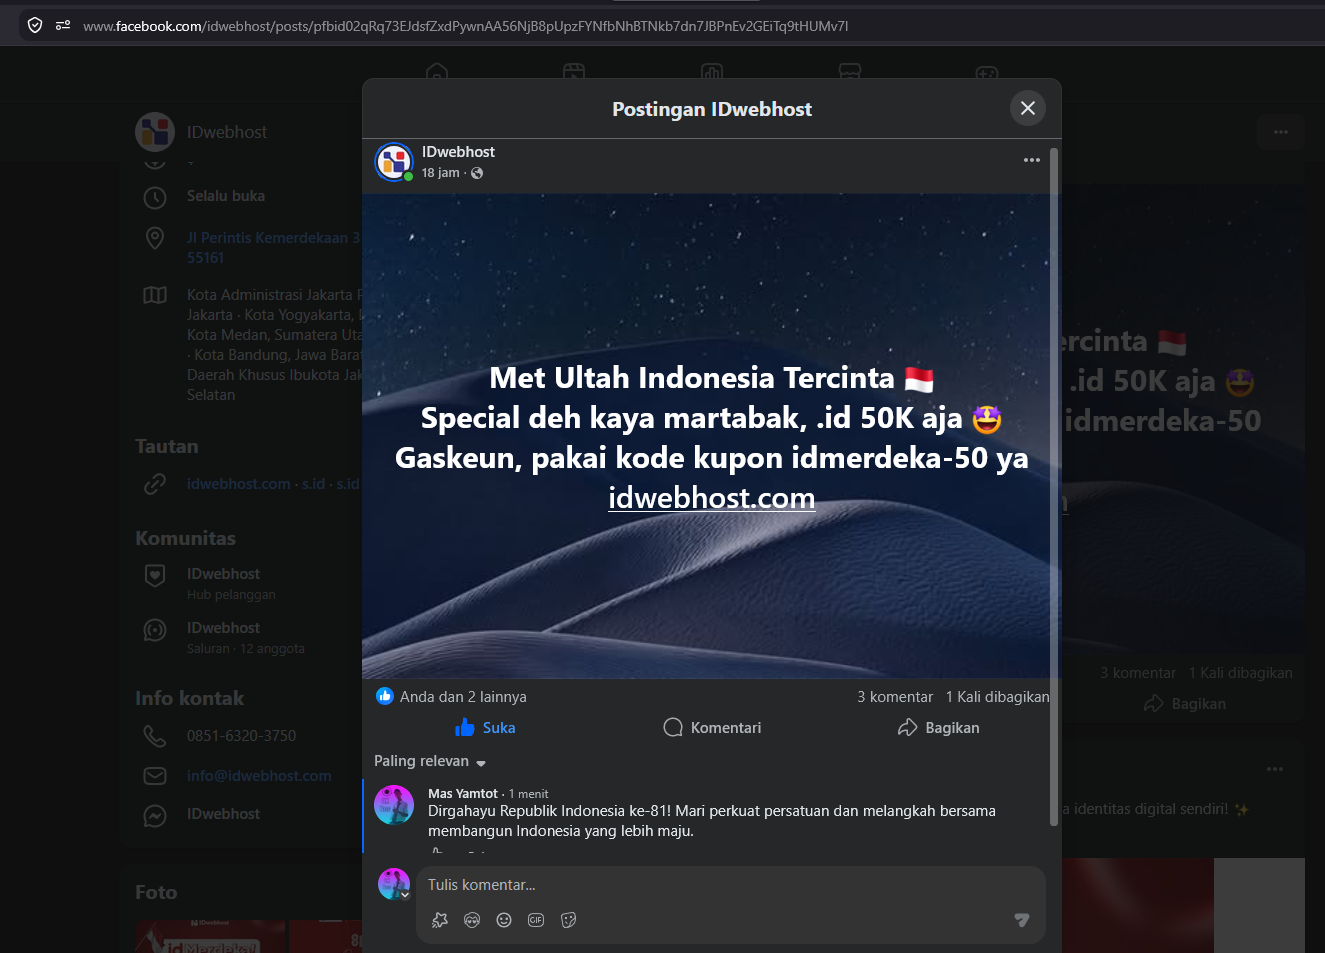Screen dimensions: 1325x953
Task: Click the Messenger icon under Info kontak
Action: point(155,816)
